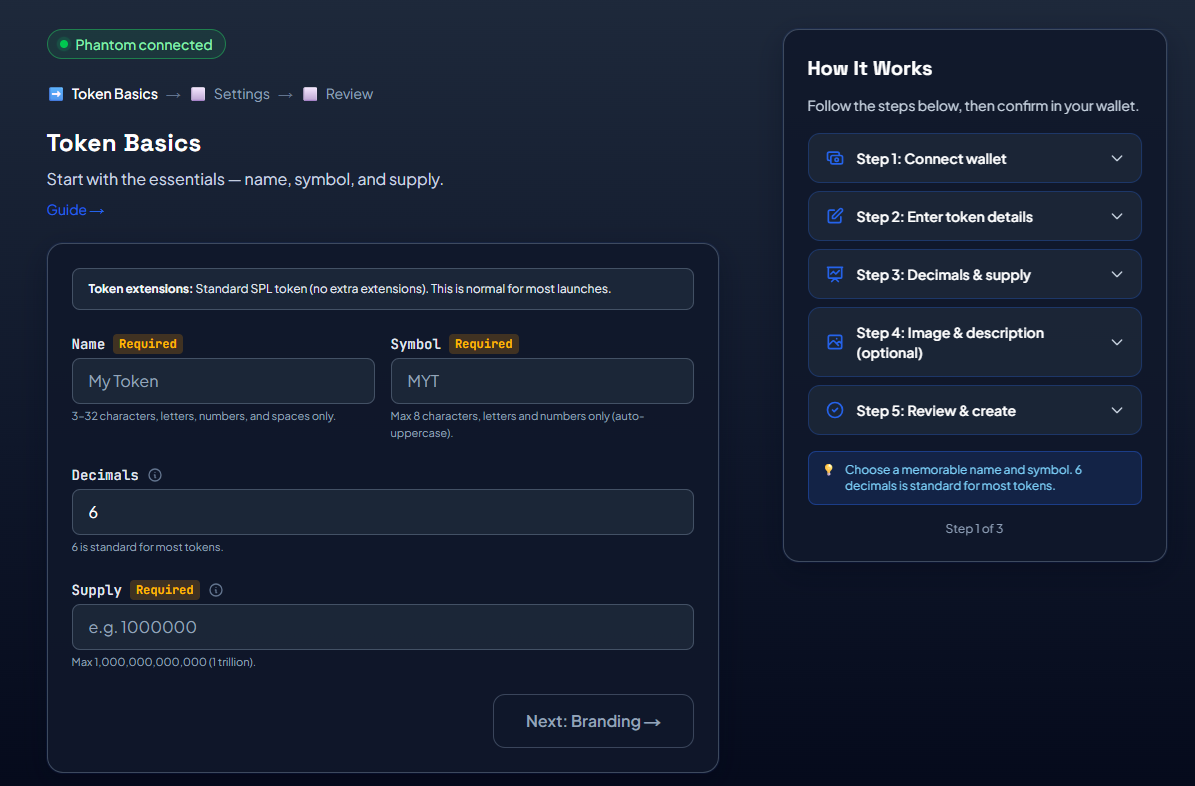This screenshot has width=1195, height=786.
Task: Expand Step 3: Decimals & supply
Action: (x=1117, y=274)
